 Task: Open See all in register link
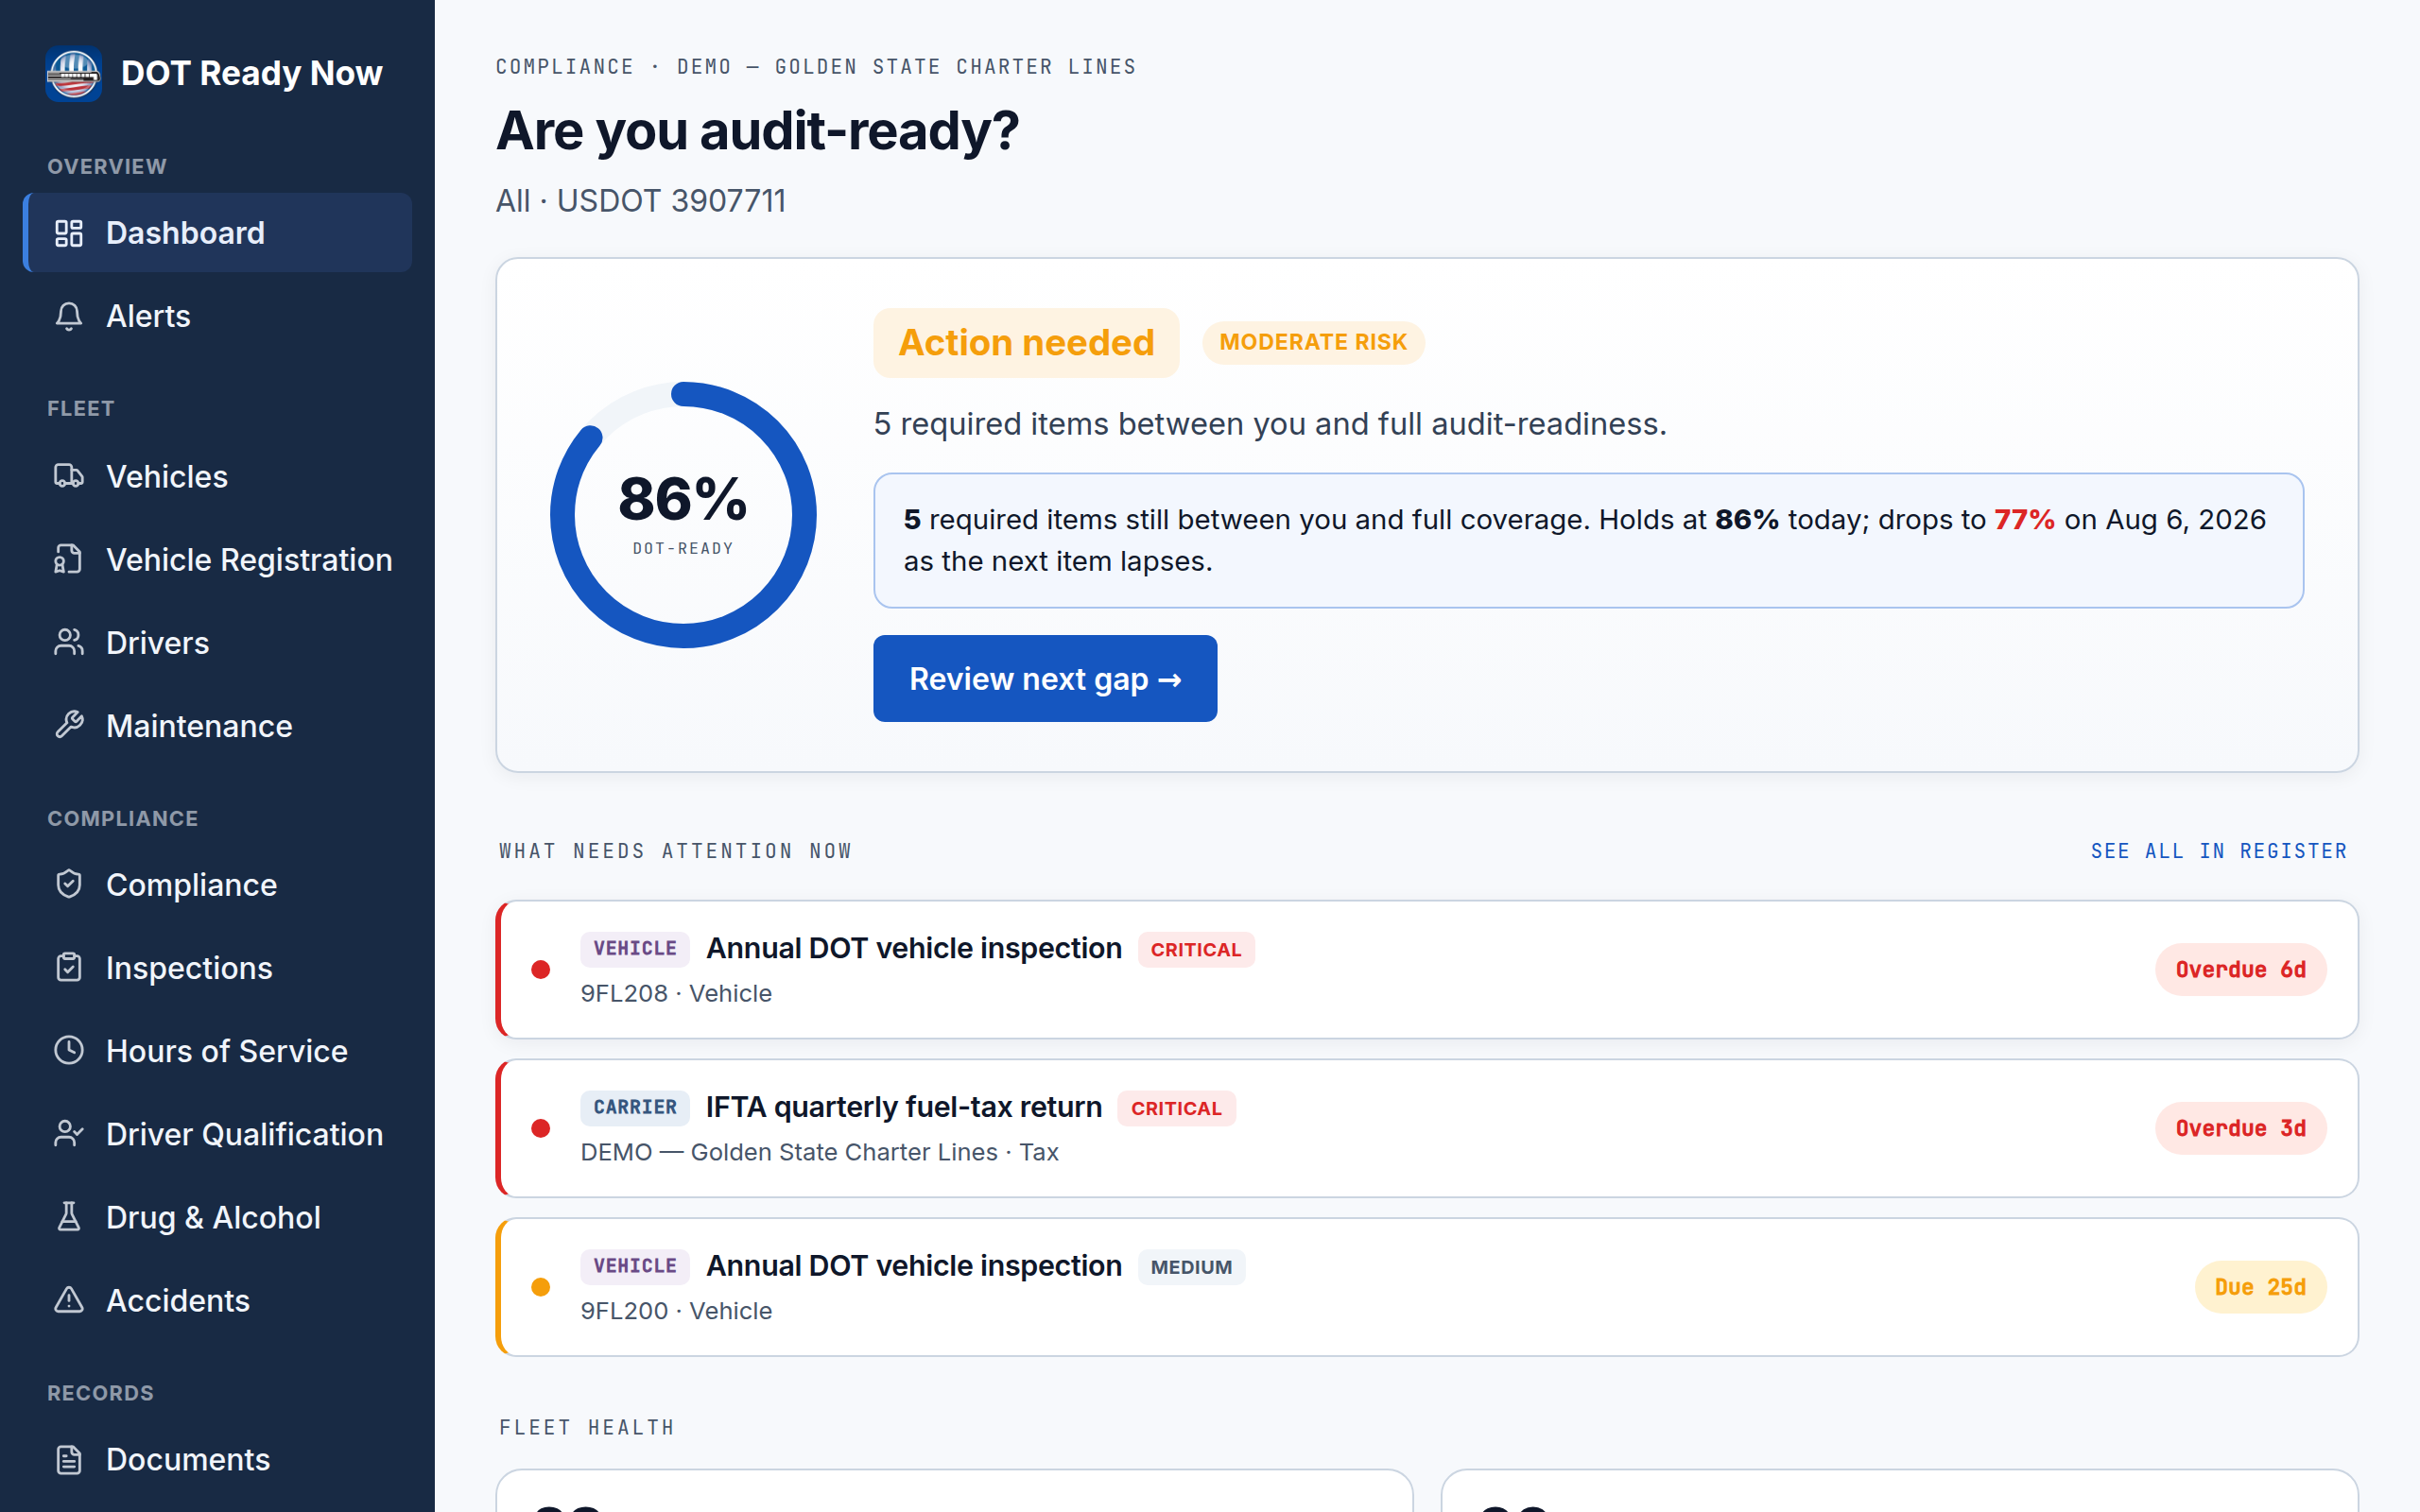point(2218,851)
